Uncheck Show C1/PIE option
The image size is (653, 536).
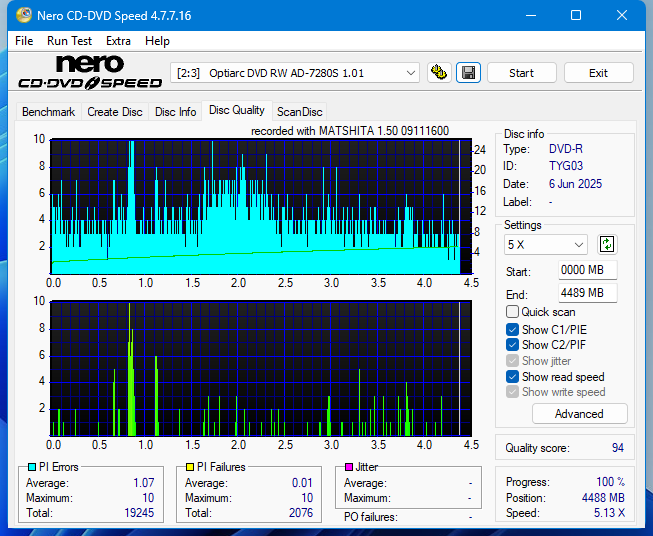[x=513, y=329]
